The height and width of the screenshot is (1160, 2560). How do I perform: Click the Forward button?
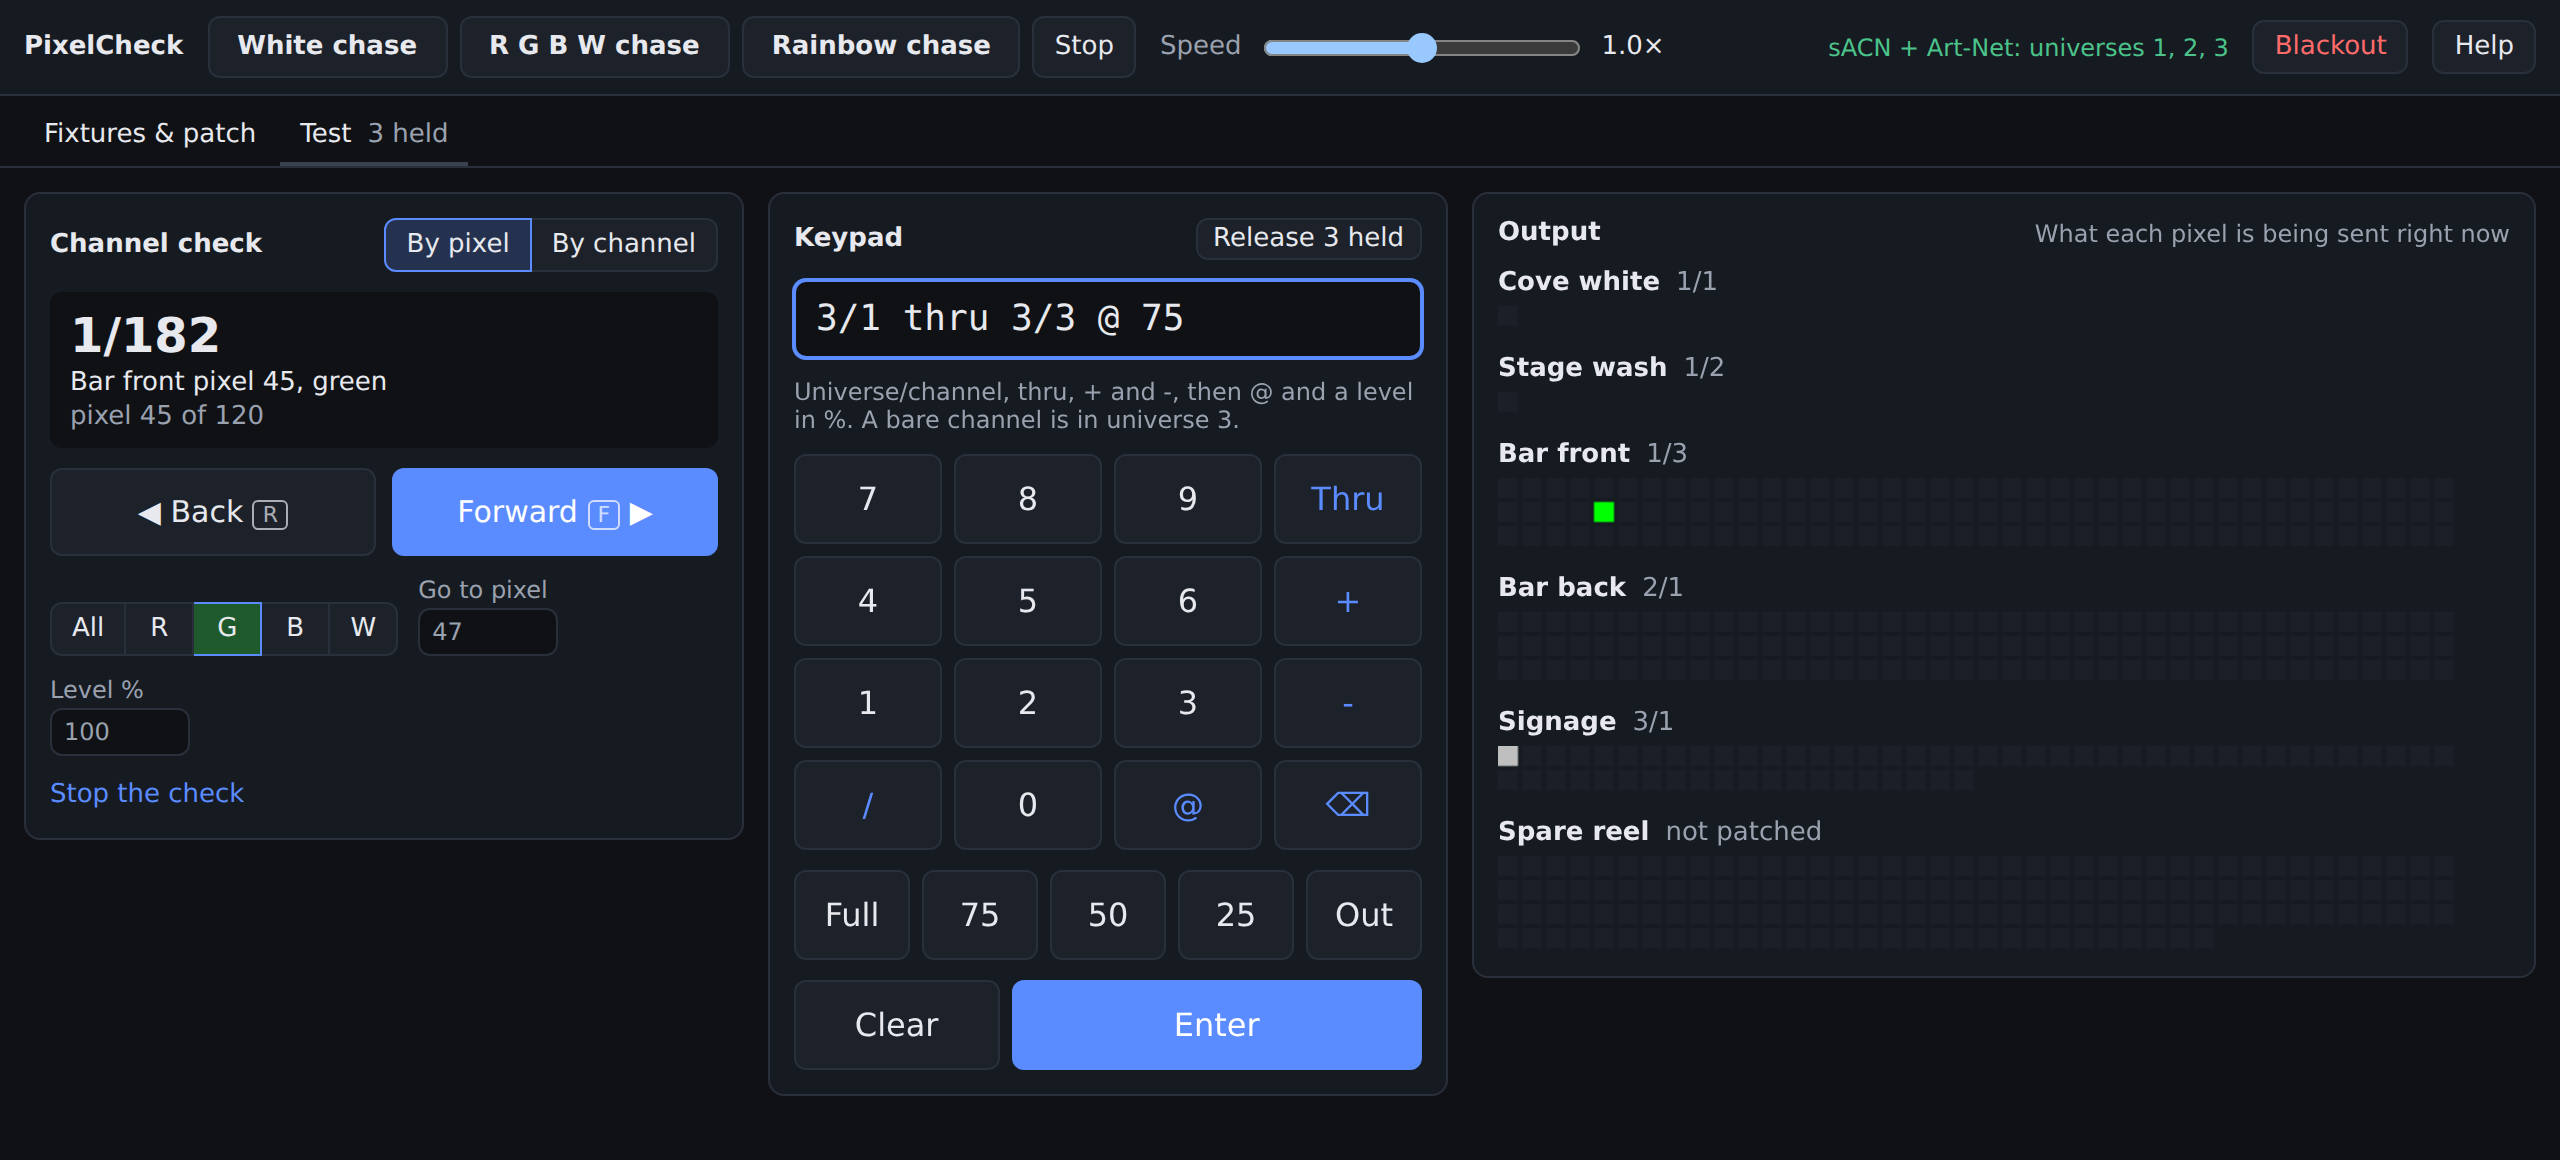(x=555, y=512)
